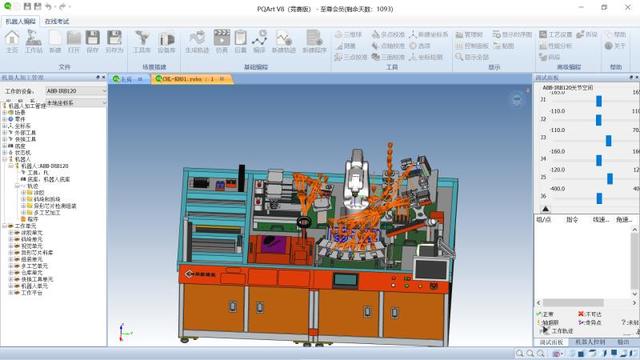Screen dimensions: 640x360
Task: Click the redo arrow in title bar
Action: [63, 7]
